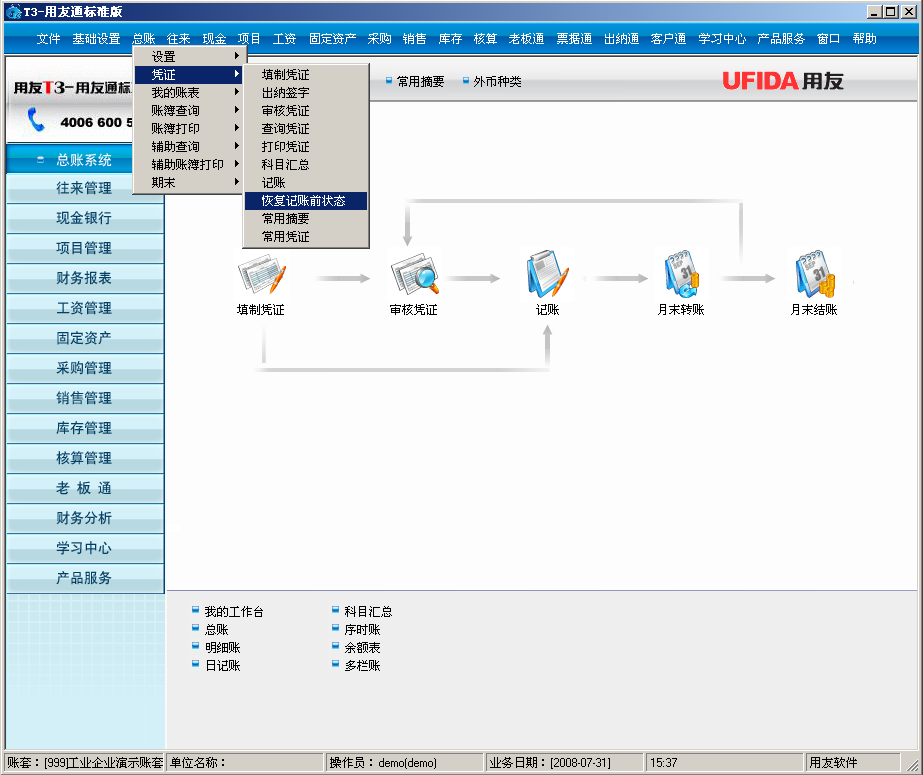
Task: Select 凭证 in the 总账 menu
Action: (188, 74)
